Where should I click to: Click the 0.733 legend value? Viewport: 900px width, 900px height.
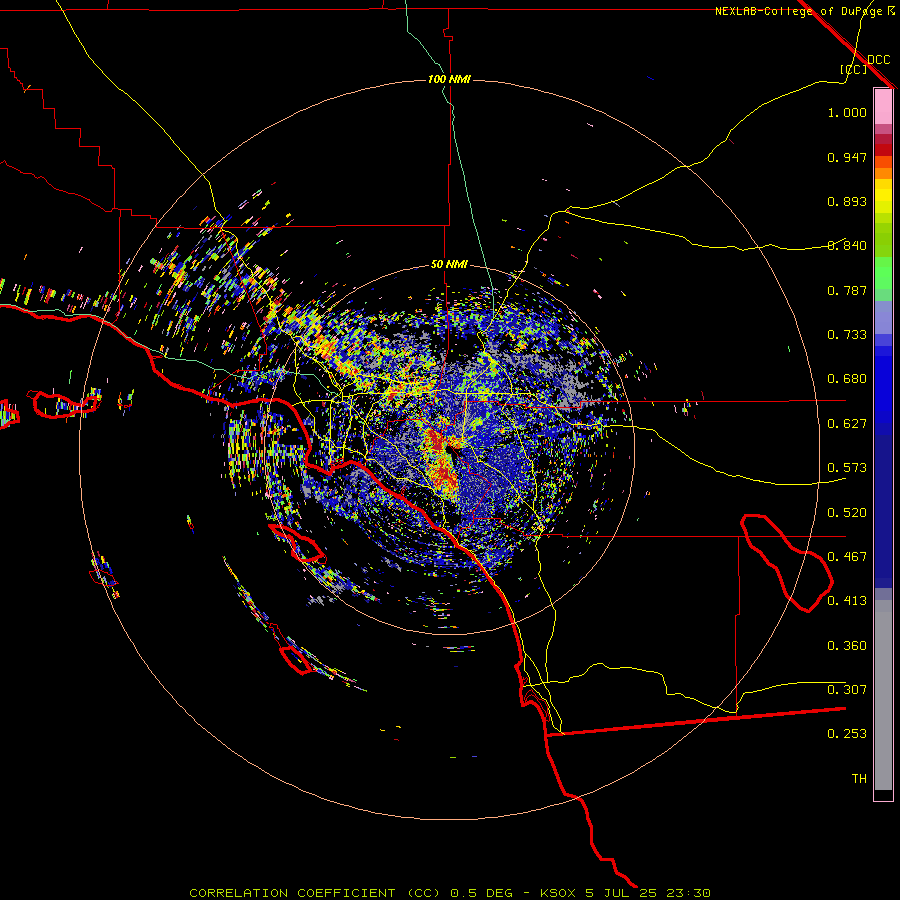[x=847, y=335]
